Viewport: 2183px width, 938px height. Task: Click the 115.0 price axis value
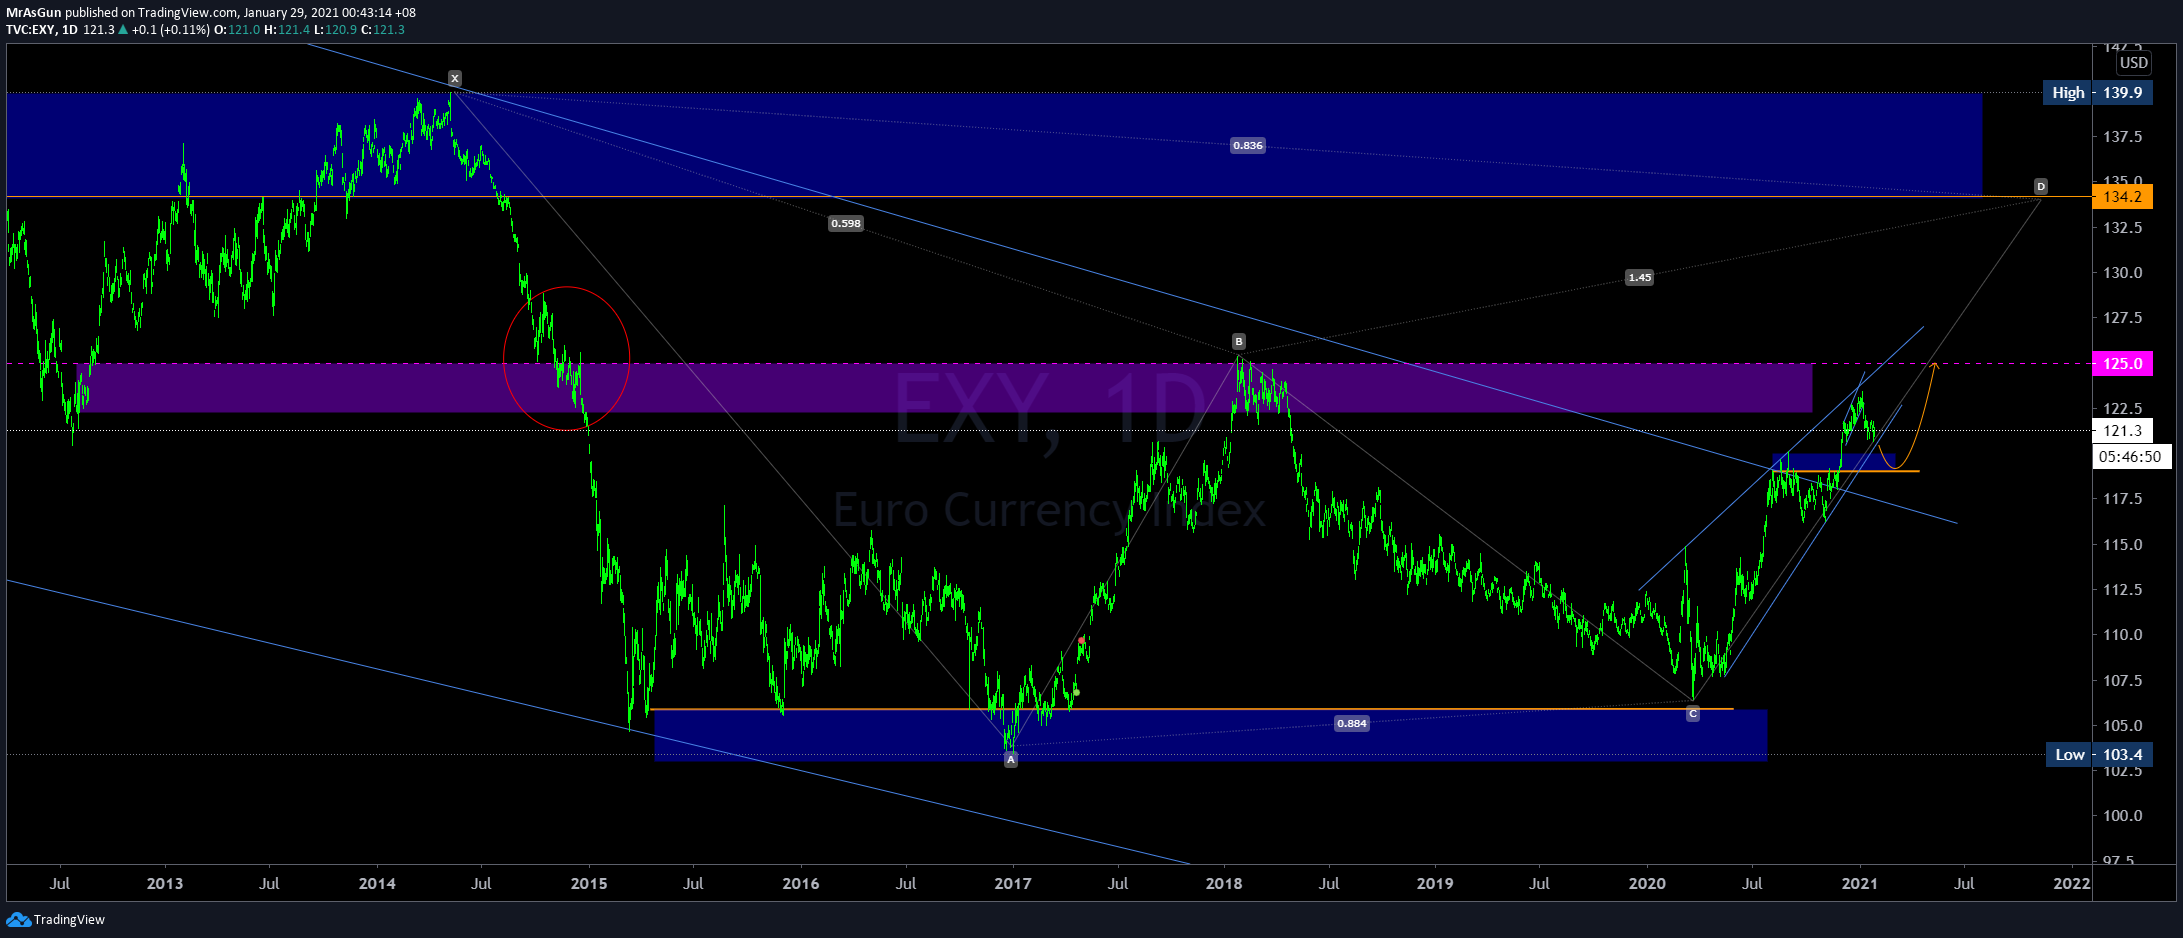coord(2123,545)
